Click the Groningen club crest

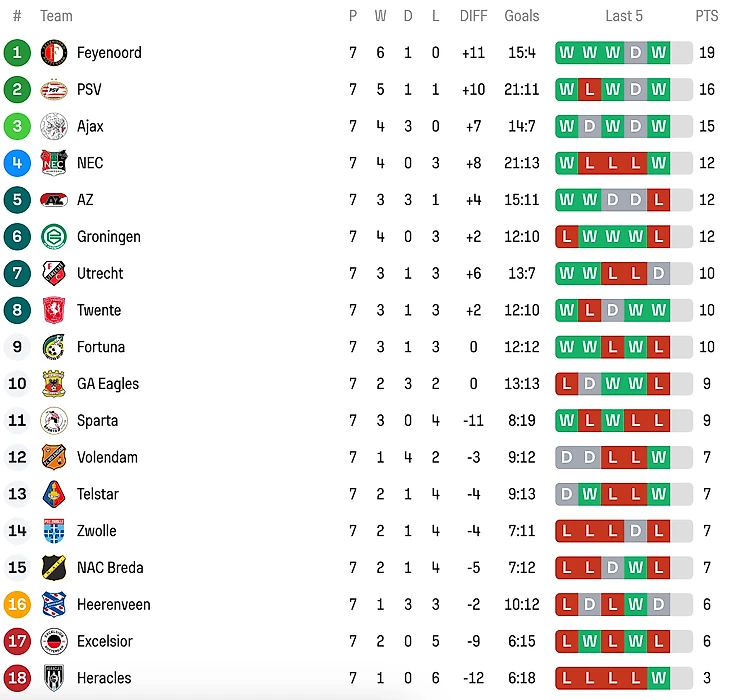(54, 237)
